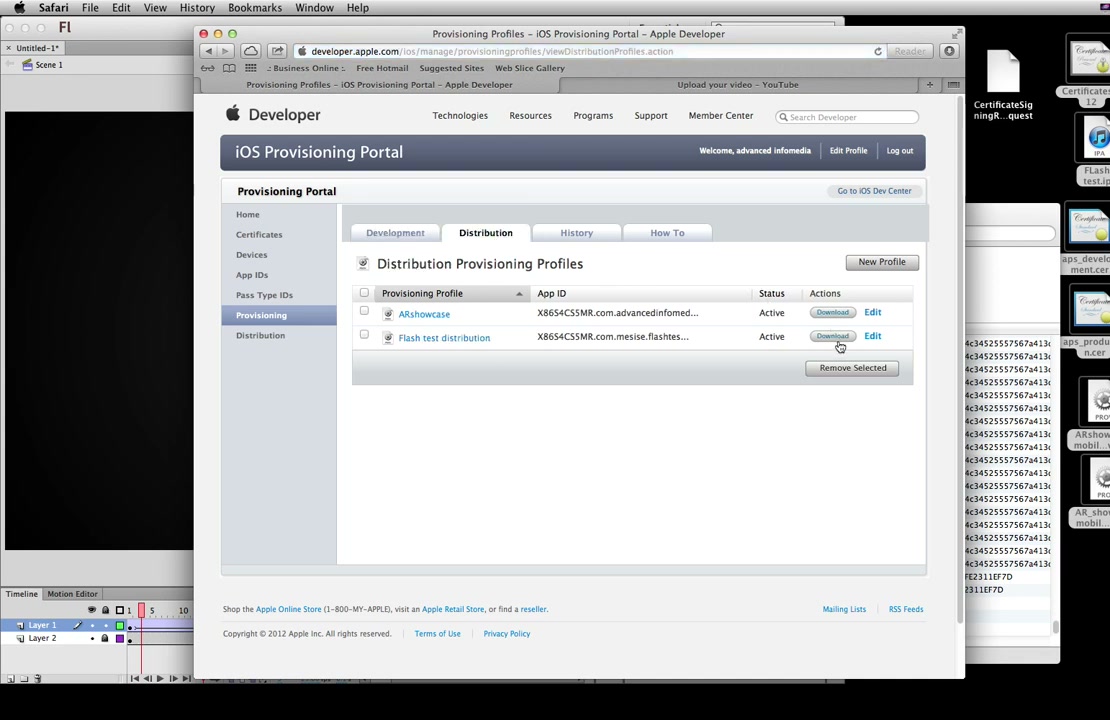Click the lock all layers padlock icon
The height and width of the screenshot is (720, 1110).
(x=105, y=610)
